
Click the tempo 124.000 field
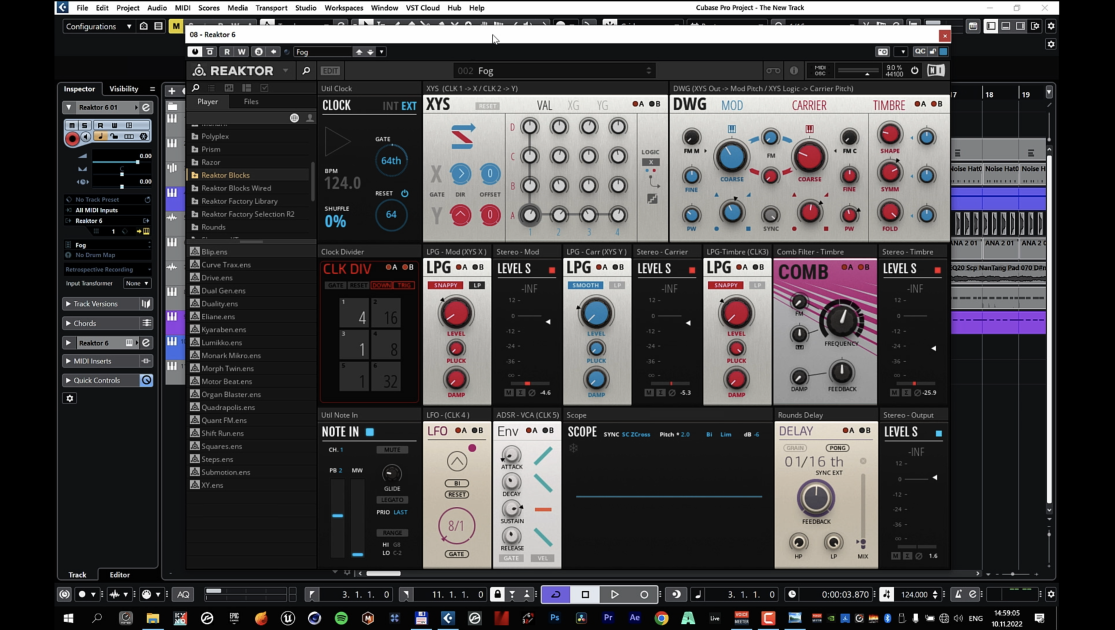(914, 594)
